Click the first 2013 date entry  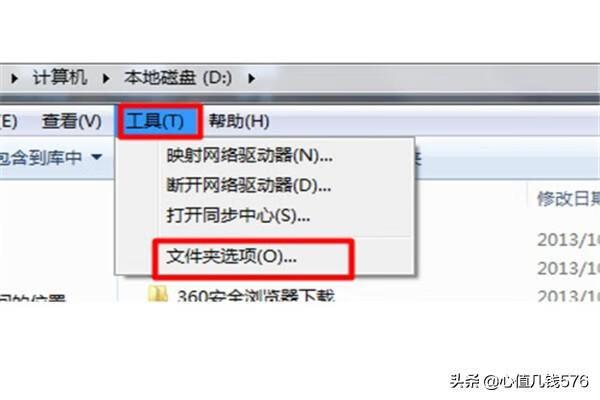coord(568,240)
